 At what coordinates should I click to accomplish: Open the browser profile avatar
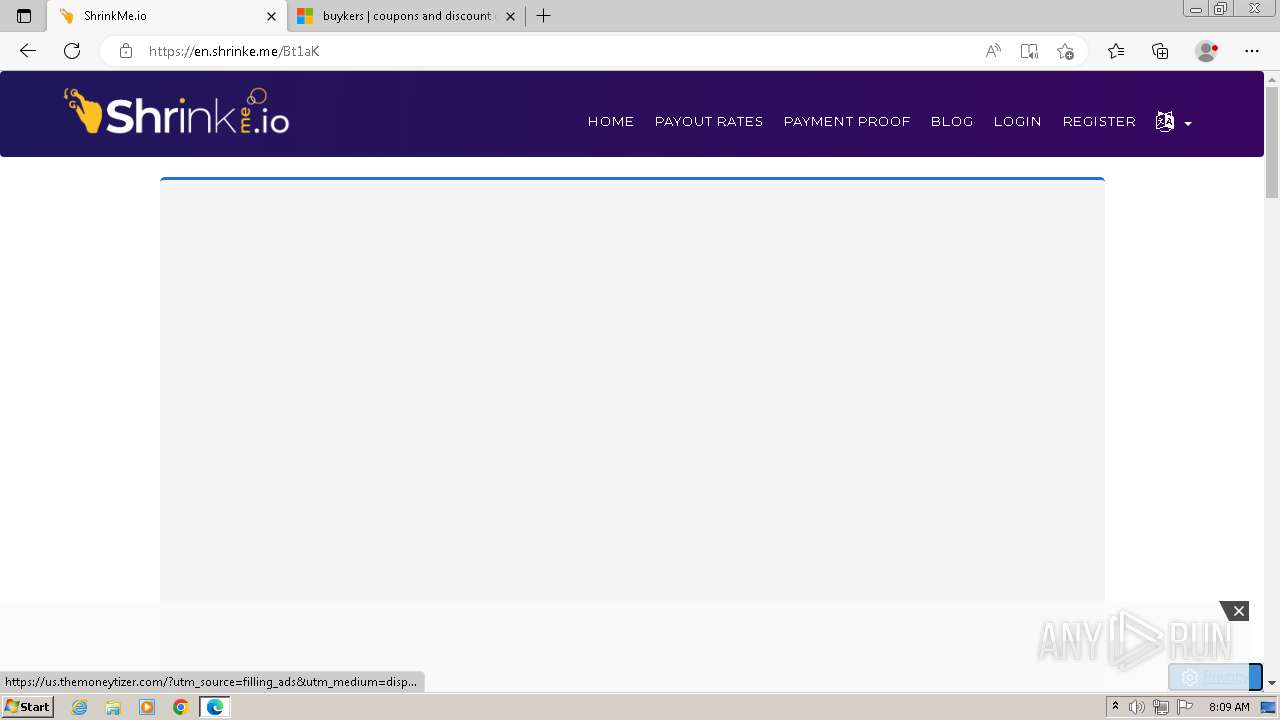(x=1207, y=51)
